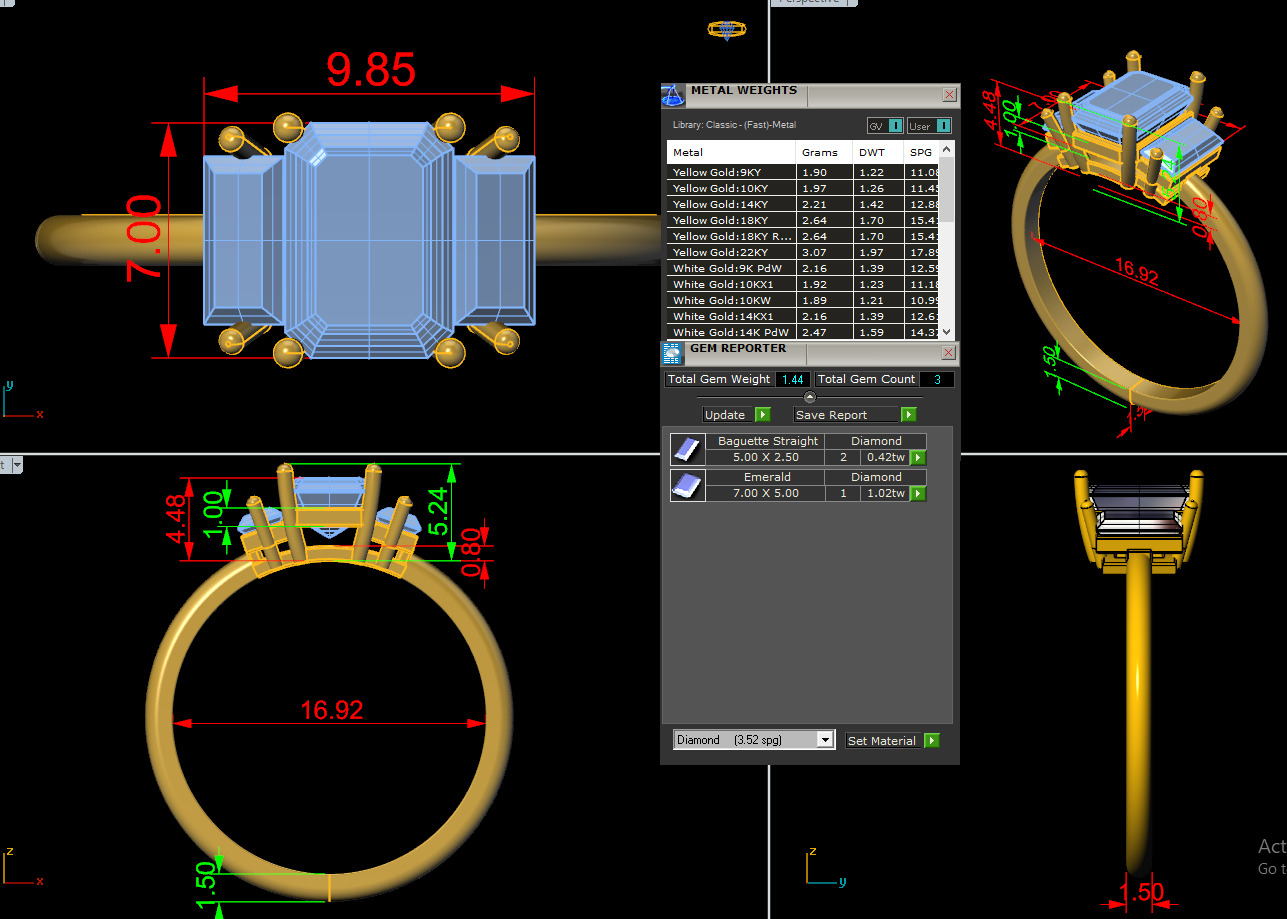Viewport: 1287px width, 919px height.
Task: Click green arrow next to Update
Action: (x=762, y=415)
